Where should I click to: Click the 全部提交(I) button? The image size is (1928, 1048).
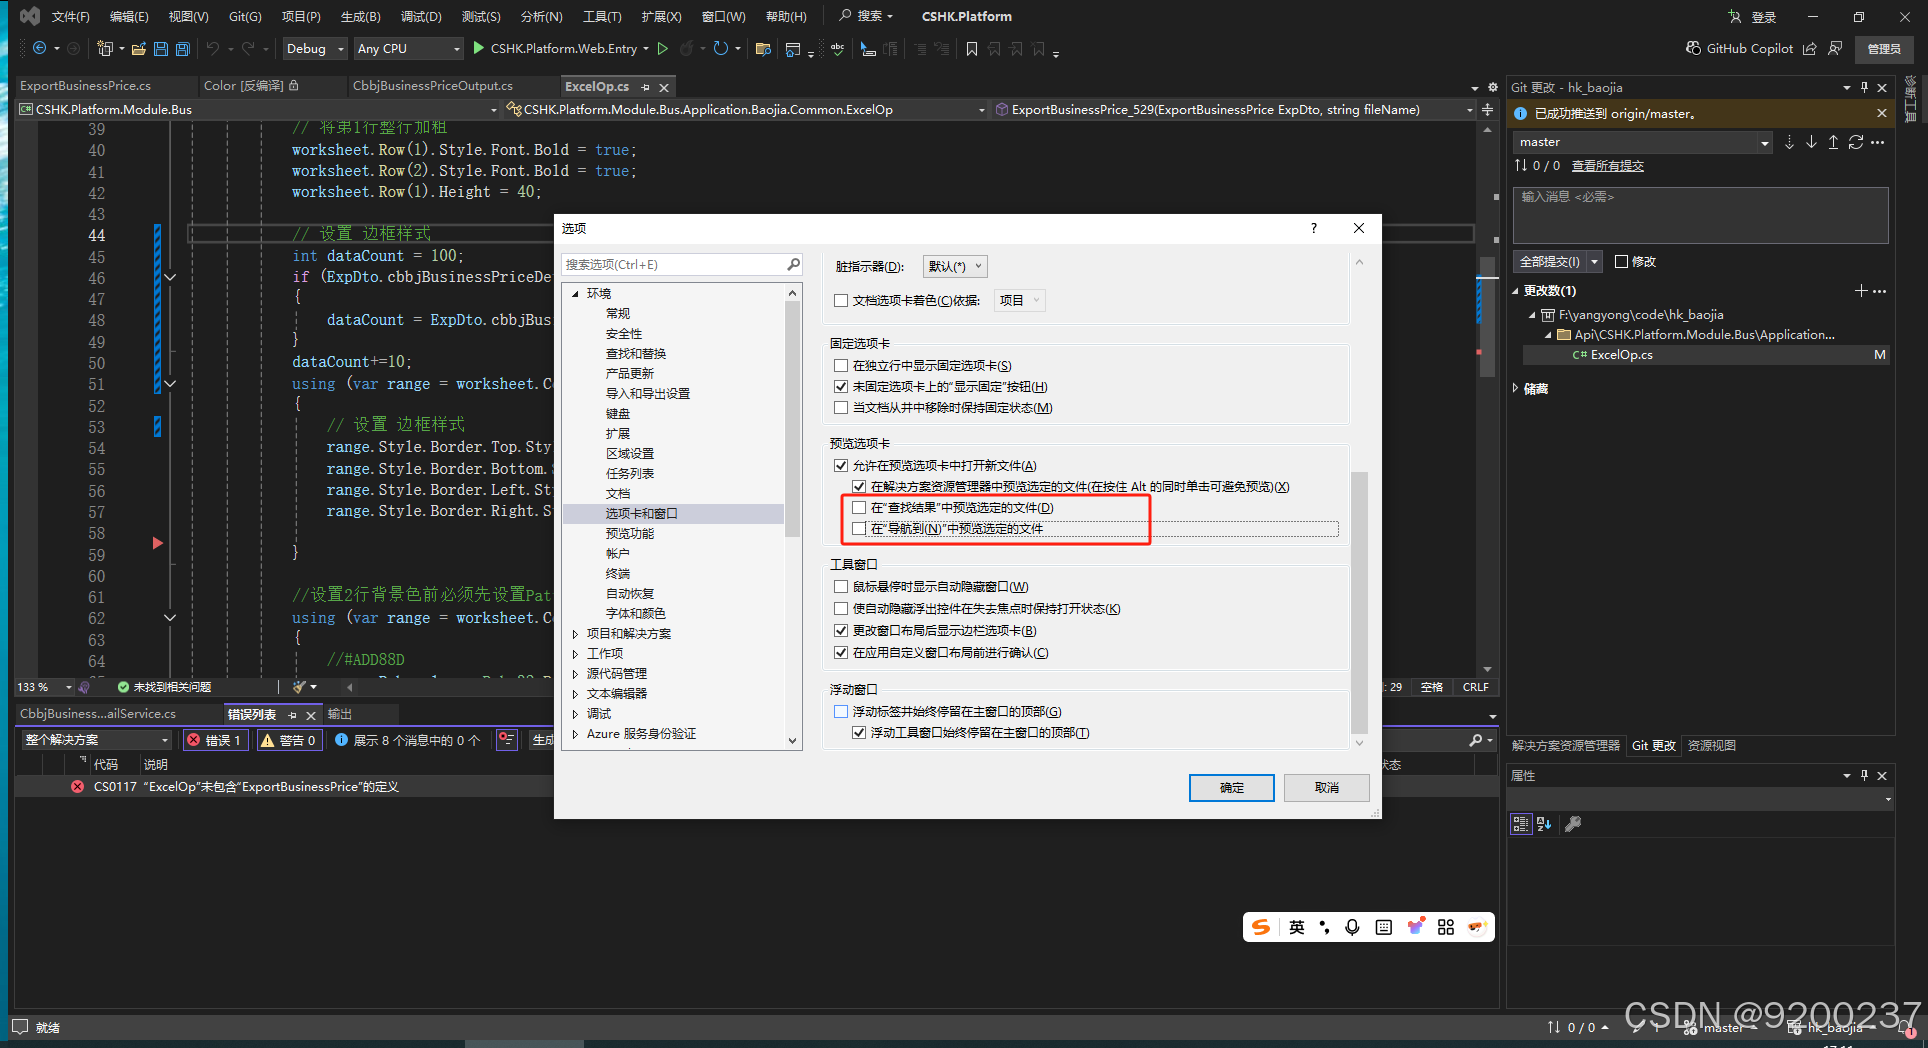click(1550, 261)
